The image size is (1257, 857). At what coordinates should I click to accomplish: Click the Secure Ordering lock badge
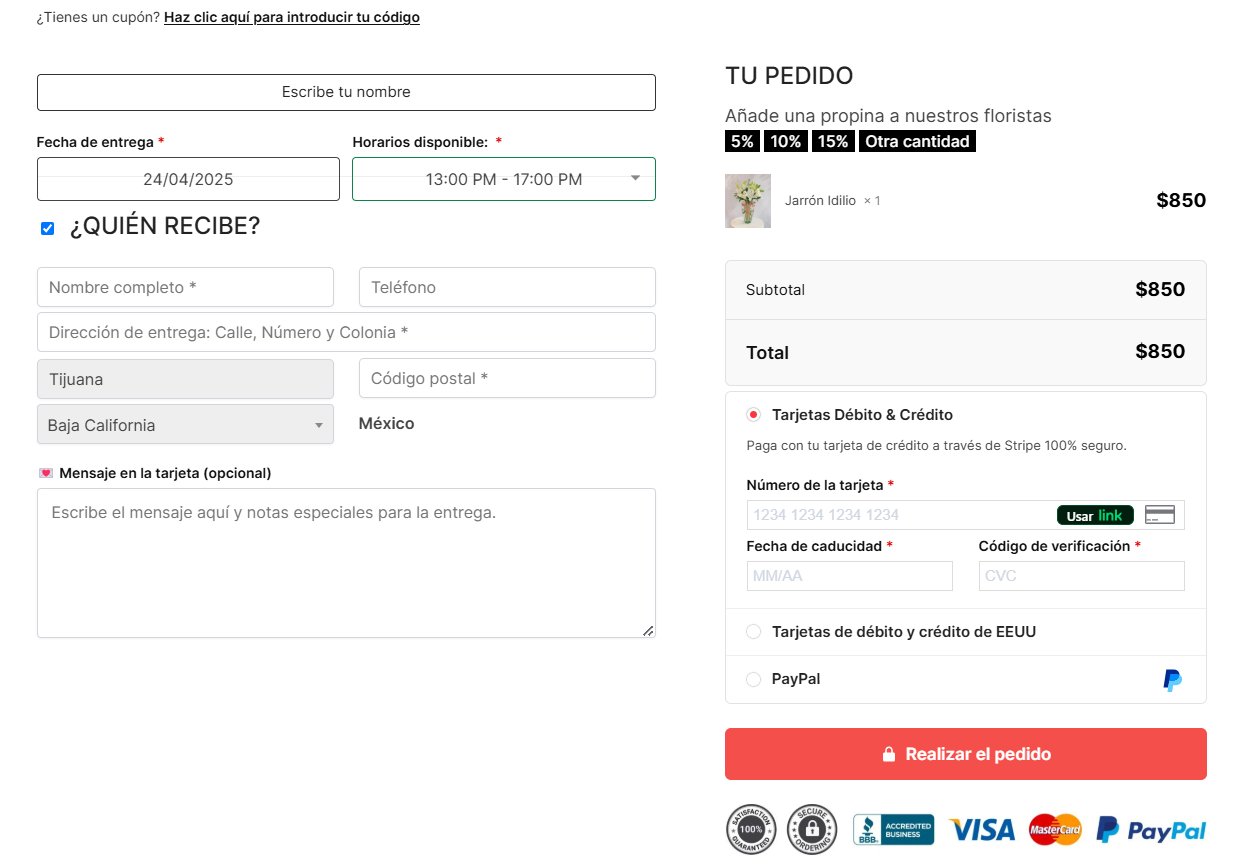(811, 829)
